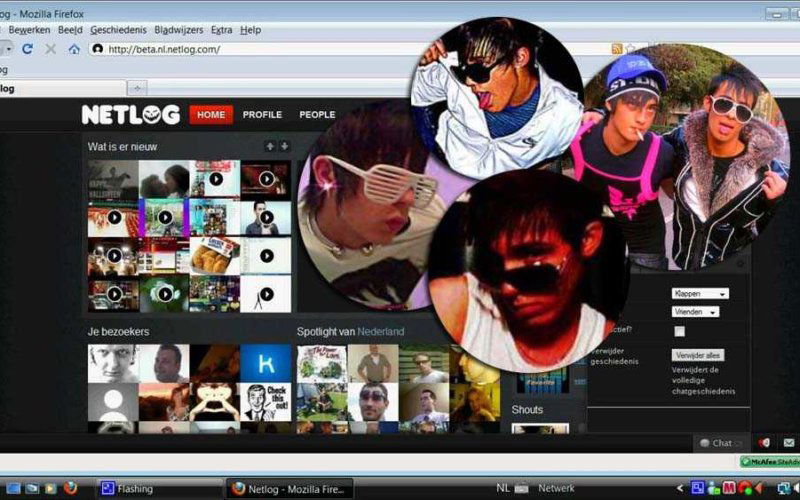
Task: Show hidden tray icons with the chevron
Action: point(680,488)
